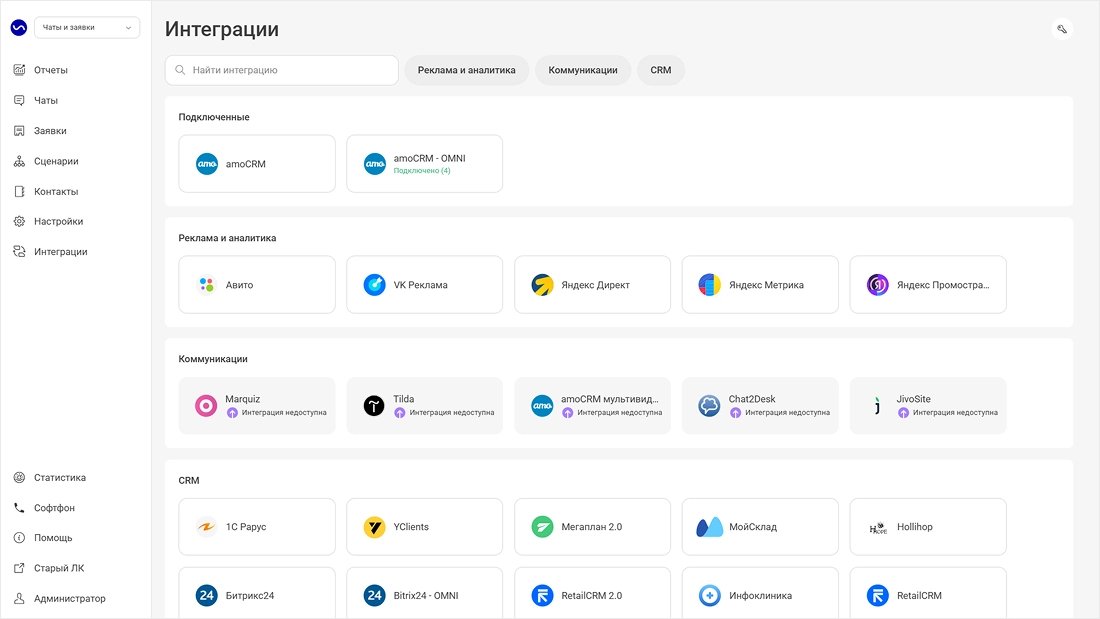
Task: Open the Битрикс24 integration
Action: (257, 593)
